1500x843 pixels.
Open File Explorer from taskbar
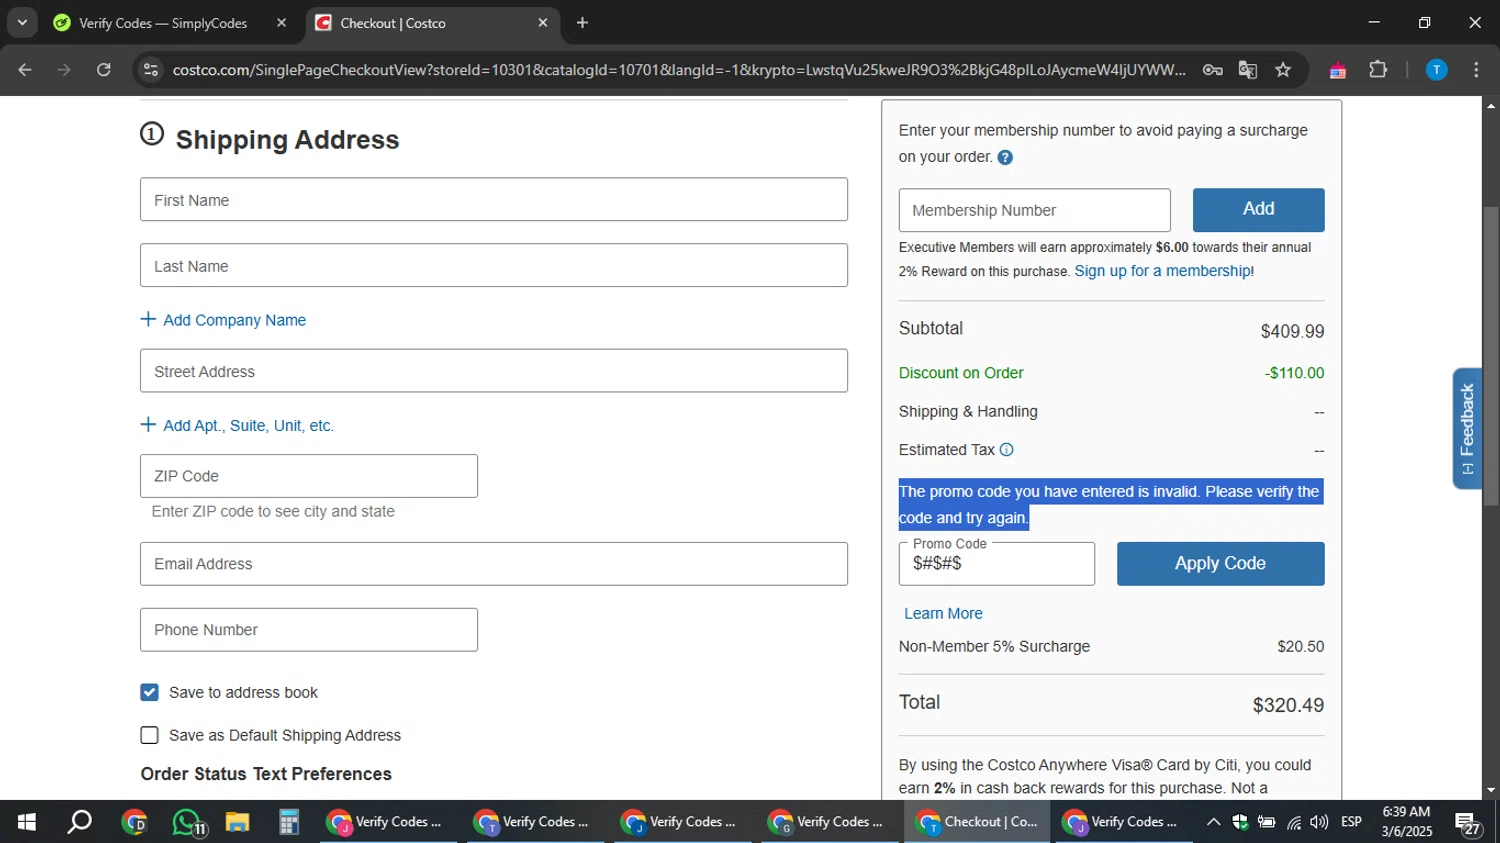pos(237,822)
